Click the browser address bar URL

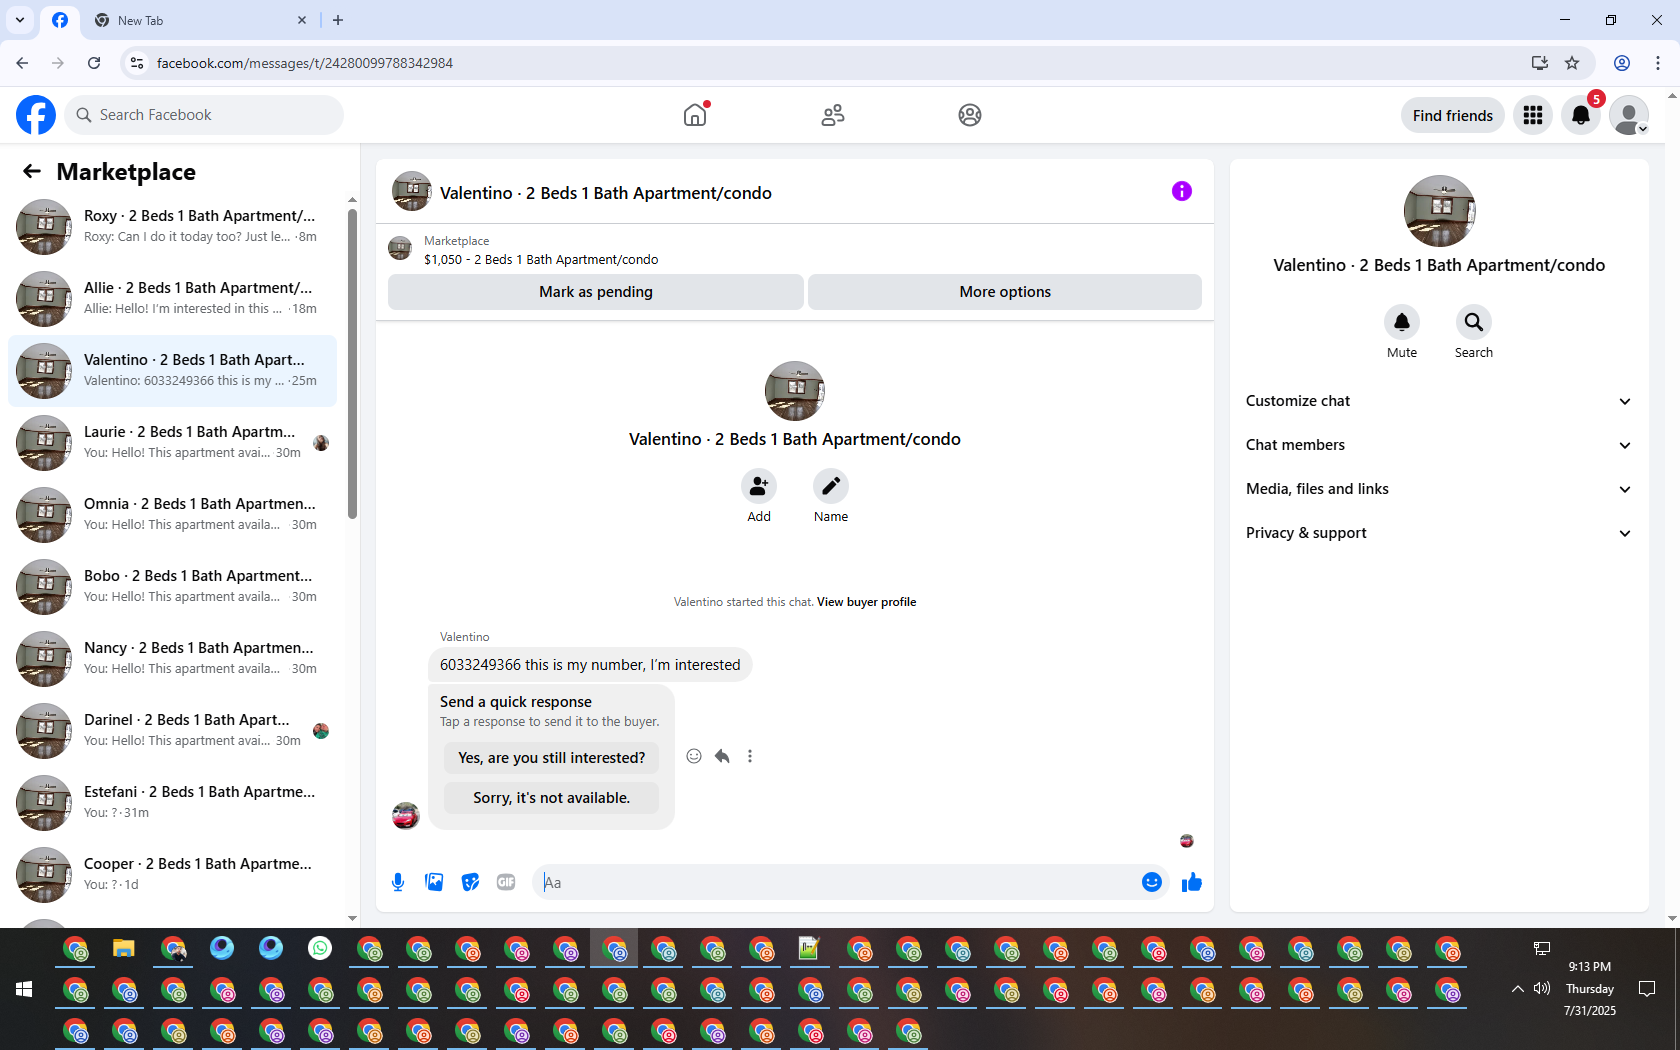tap(305, 63)
